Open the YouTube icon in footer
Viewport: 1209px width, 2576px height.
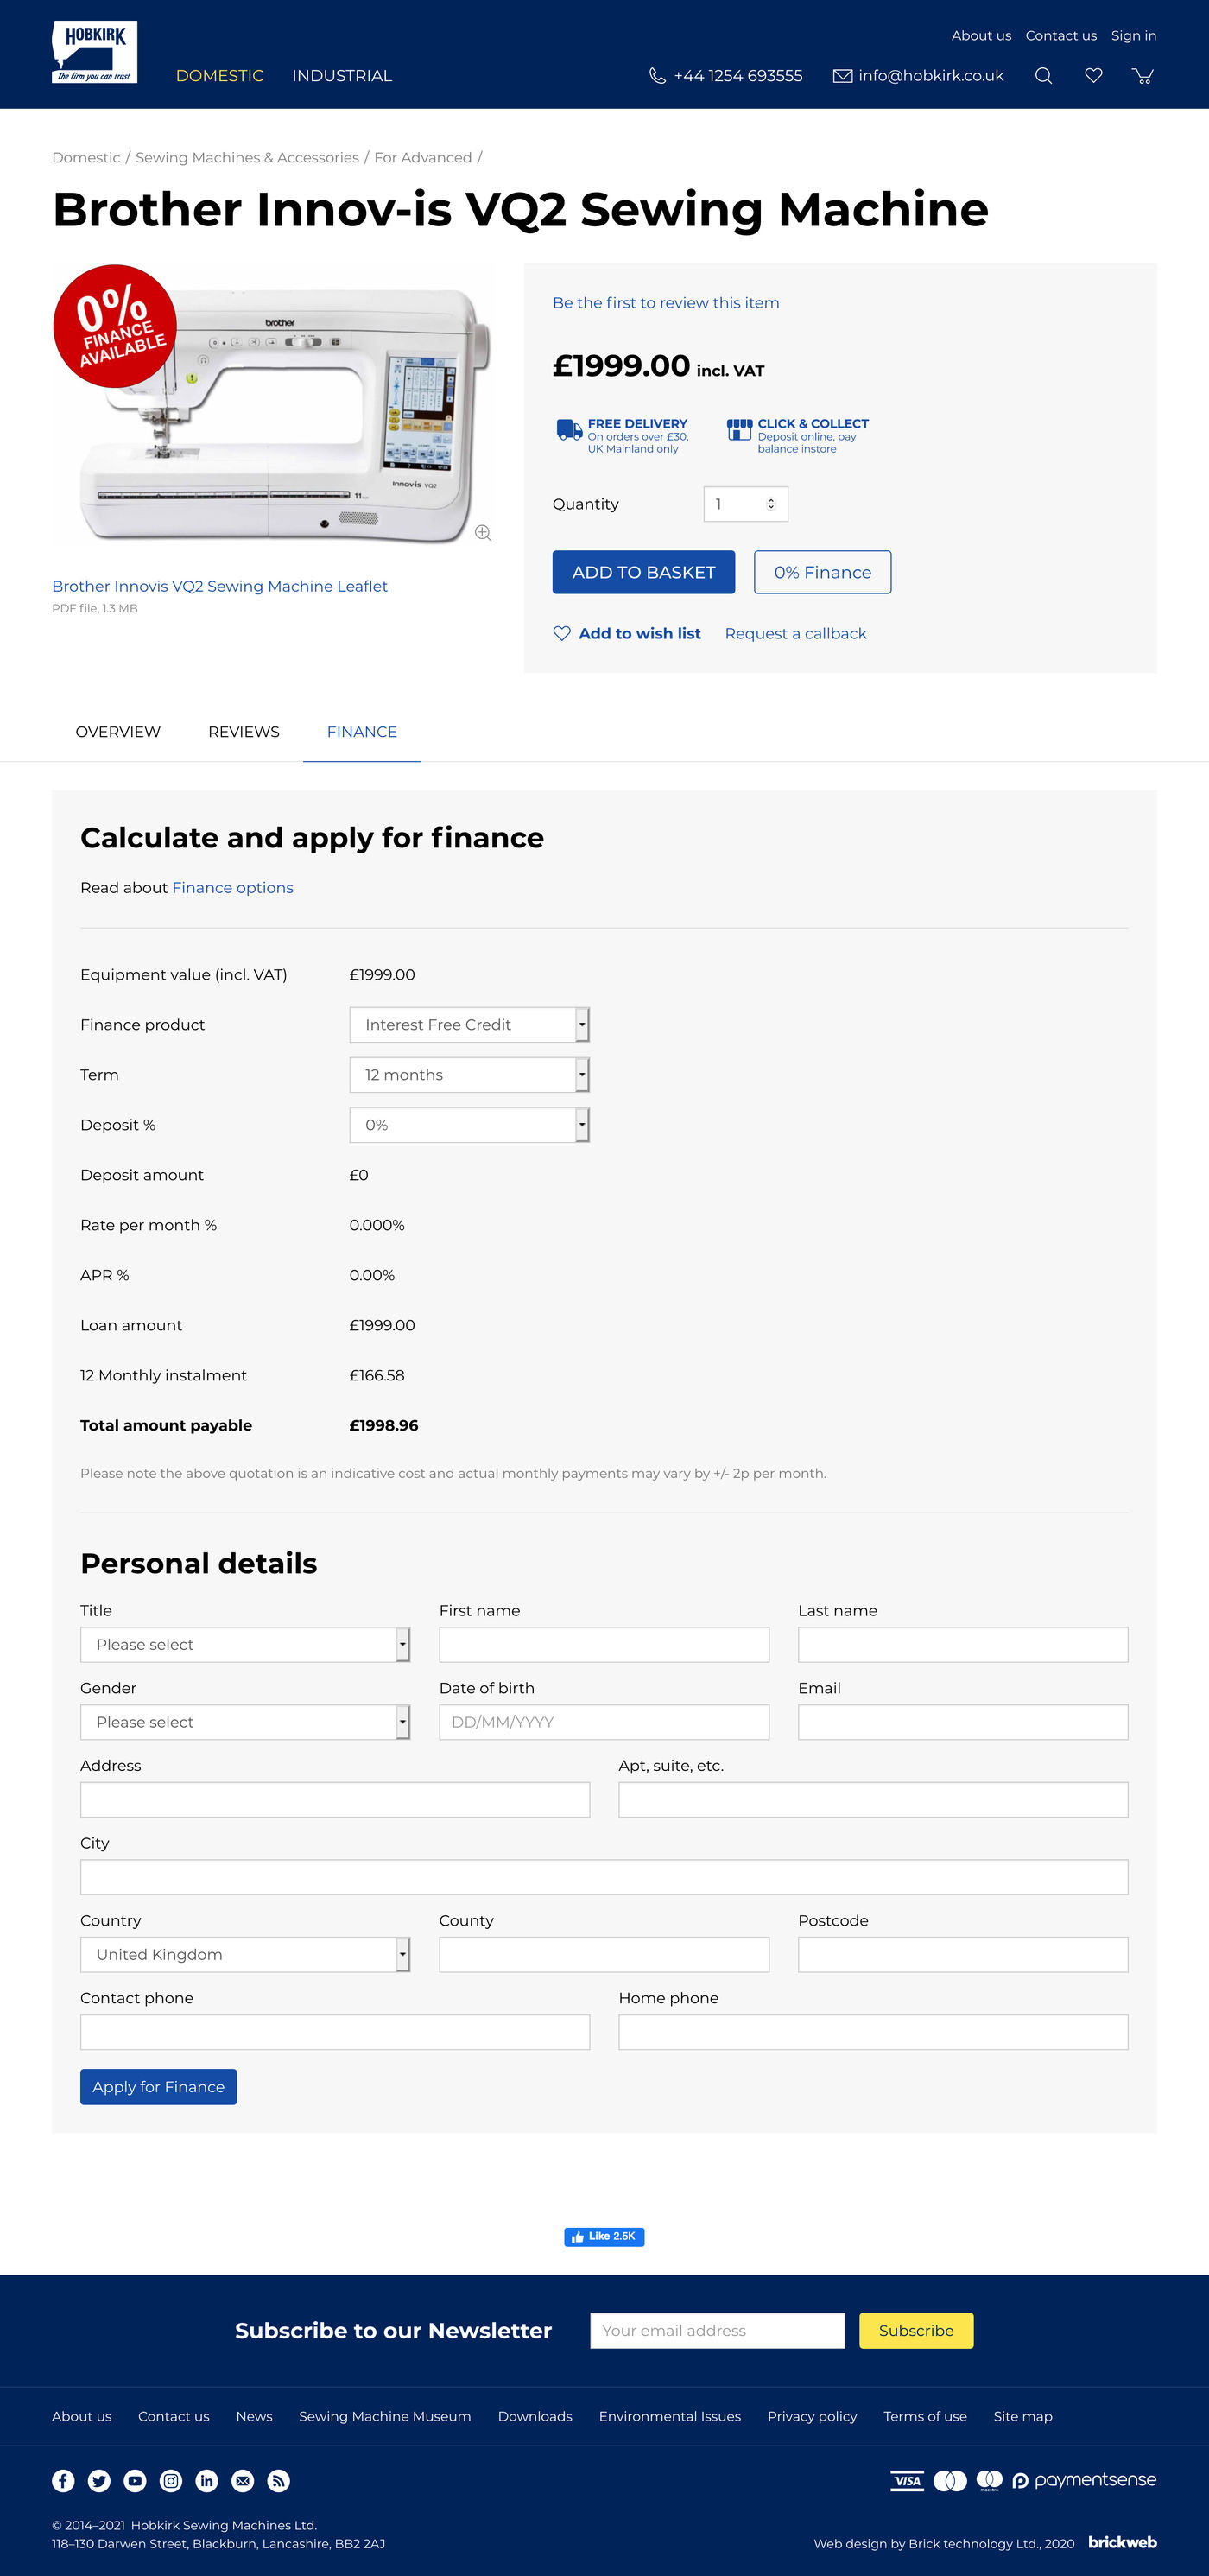point(135,2480)
